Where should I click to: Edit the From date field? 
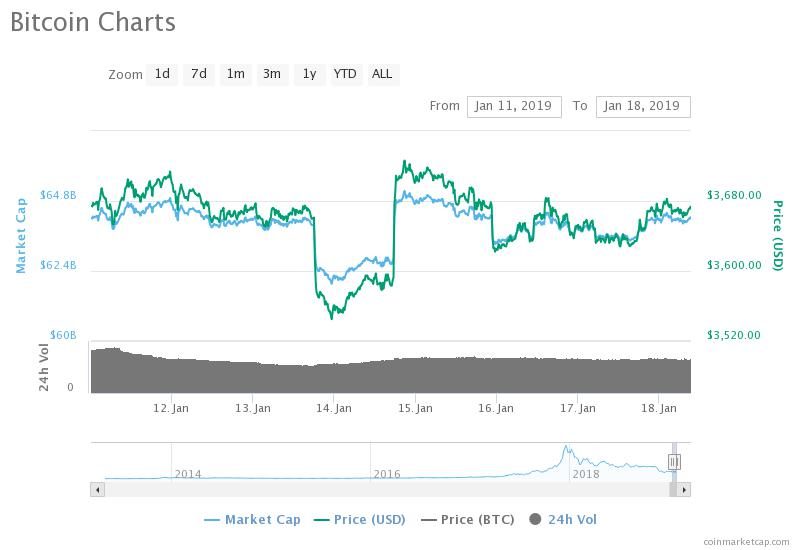coord(514,107)
